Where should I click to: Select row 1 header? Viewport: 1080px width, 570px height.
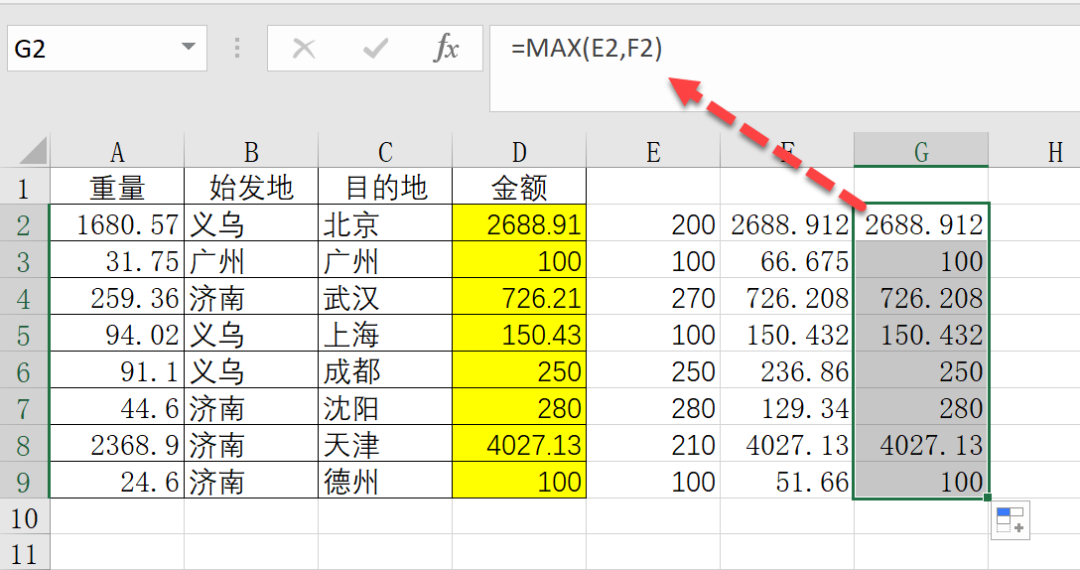[24, 187]
